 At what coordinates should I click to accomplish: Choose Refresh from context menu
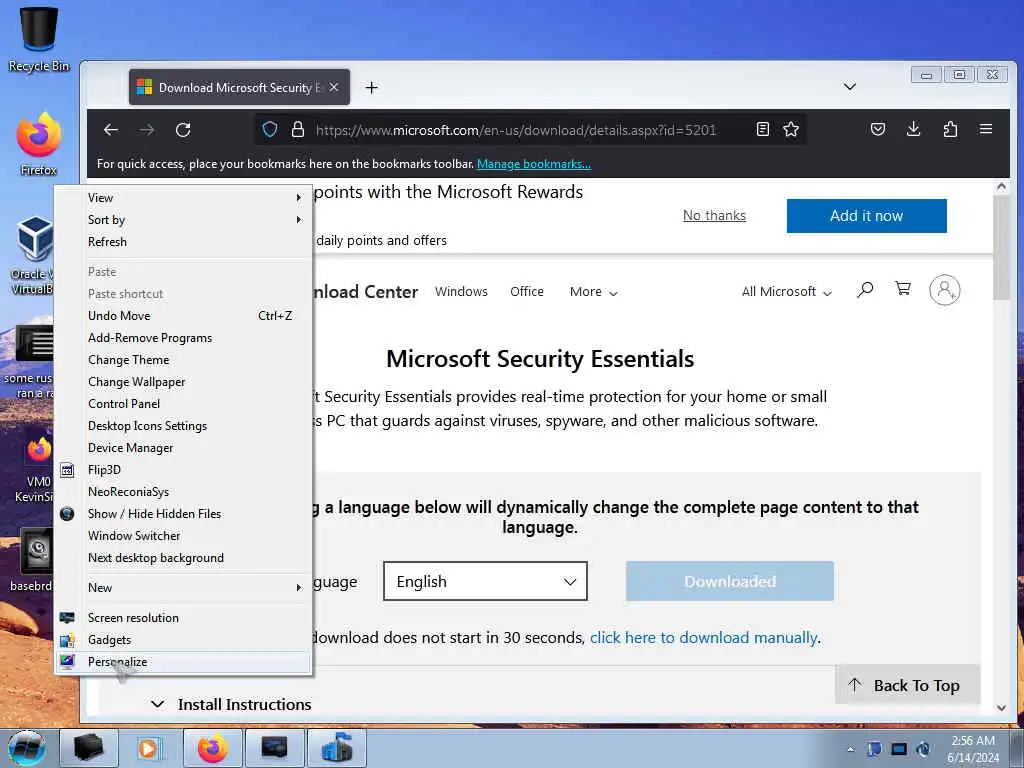(x=183, y=242)
